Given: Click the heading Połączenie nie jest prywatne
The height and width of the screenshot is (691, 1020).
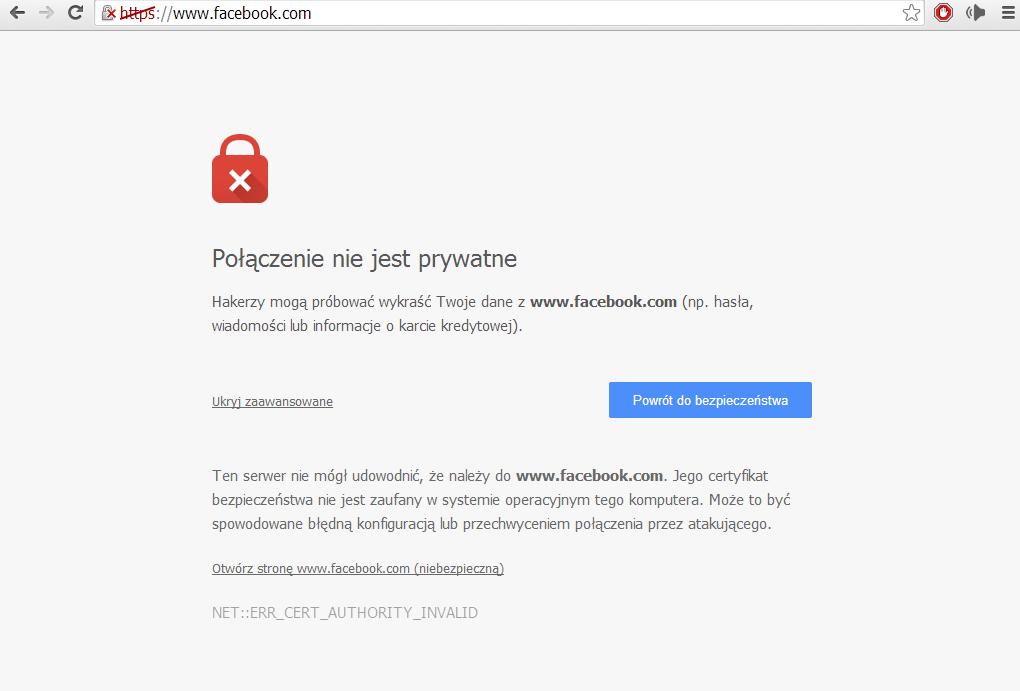Looking at the screenshot, I should click(364, 259).
